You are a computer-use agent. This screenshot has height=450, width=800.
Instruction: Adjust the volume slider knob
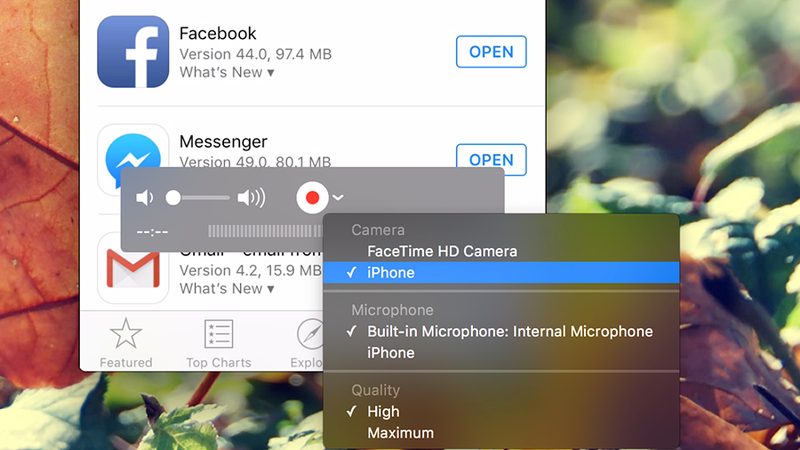point(173,197)
